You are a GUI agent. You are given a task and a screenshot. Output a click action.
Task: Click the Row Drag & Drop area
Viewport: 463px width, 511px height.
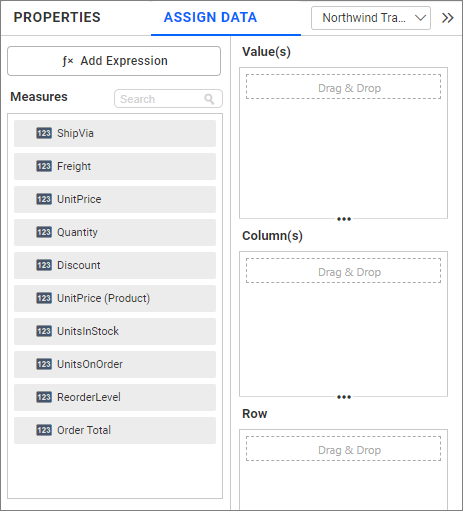tap(343, 449)
